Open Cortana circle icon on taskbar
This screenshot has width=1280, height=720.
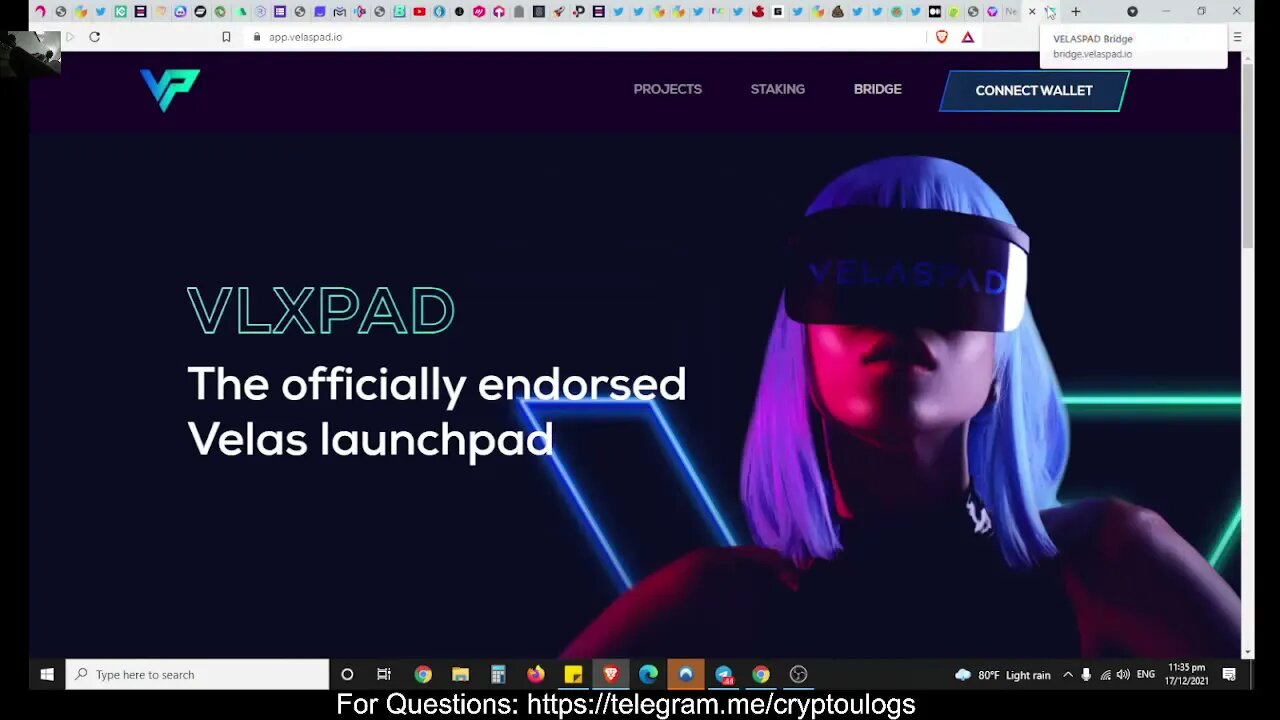pos(347,674)
